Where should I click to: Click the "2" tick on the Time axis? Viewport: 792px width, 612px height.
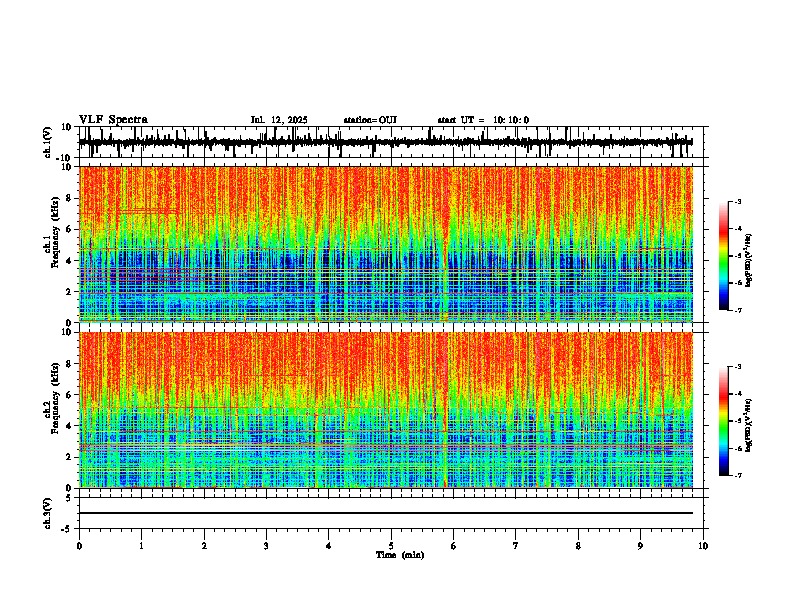point(204,546)
